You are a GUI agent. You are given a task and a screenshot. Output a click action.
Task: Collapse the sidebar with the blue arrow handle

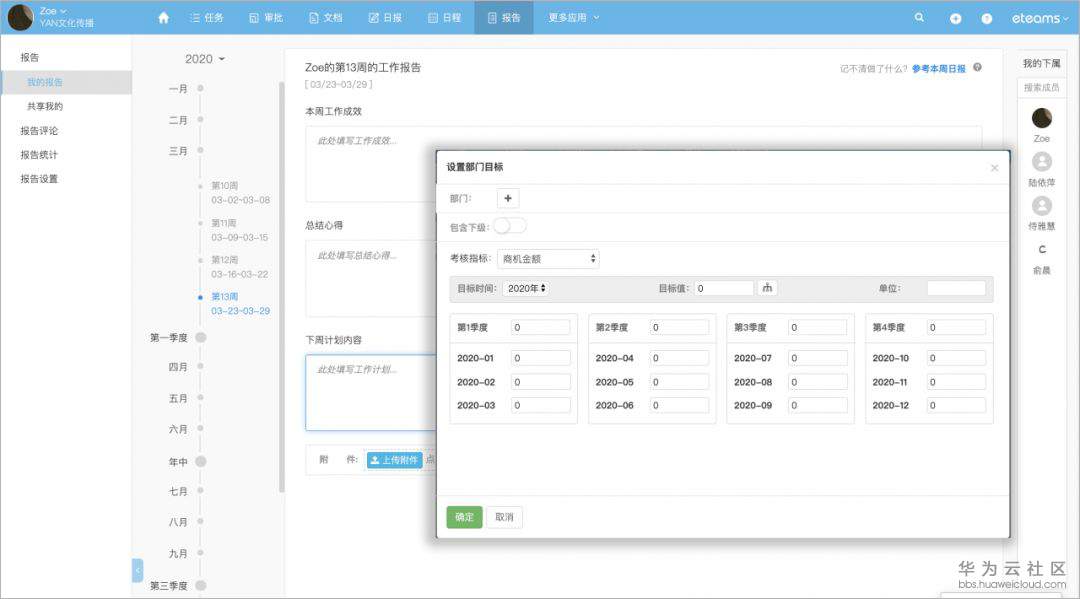point(137,570)
